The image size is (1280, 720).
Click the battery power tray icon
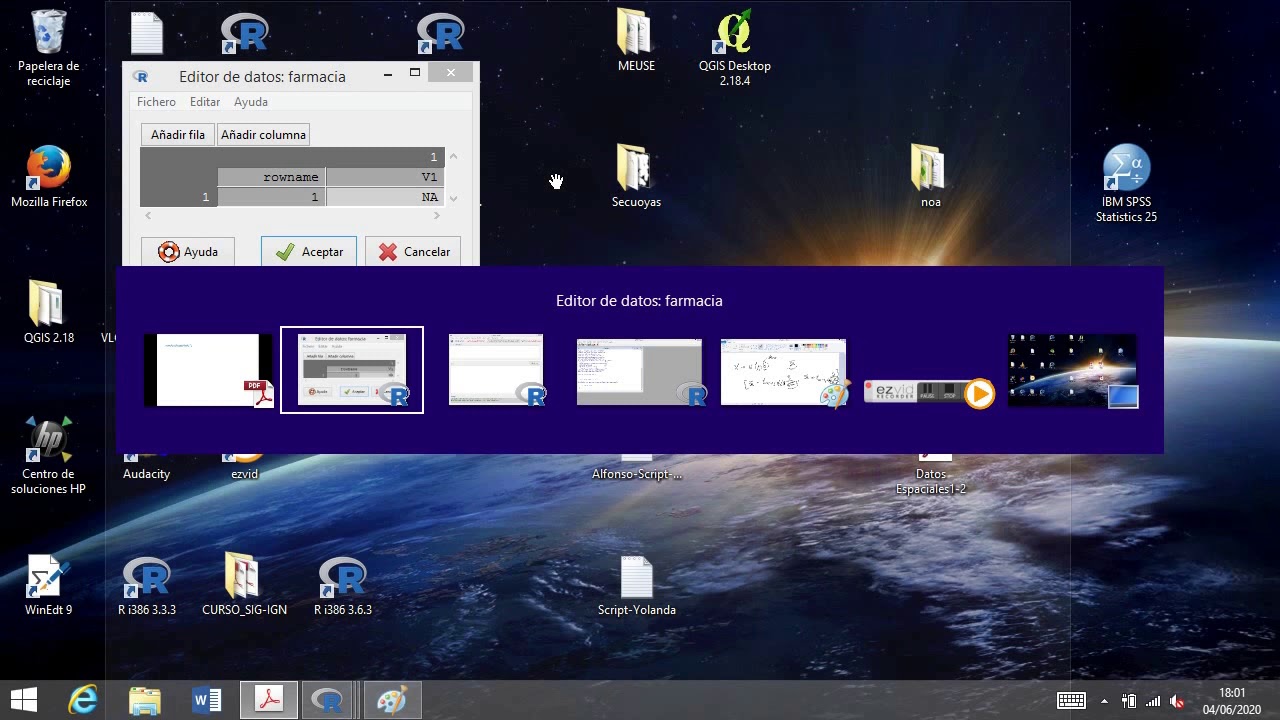tap(1129, 701)
